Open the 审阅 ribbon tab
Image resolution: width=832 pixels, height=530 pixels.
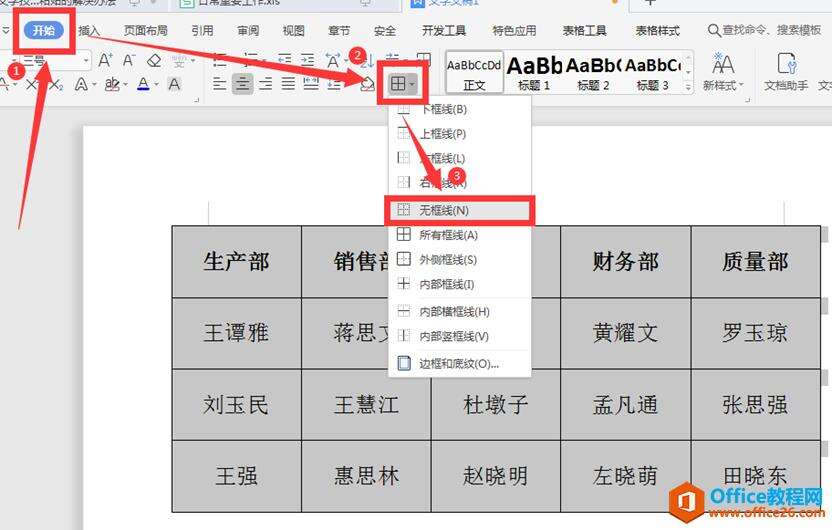[x=248, y=31]
